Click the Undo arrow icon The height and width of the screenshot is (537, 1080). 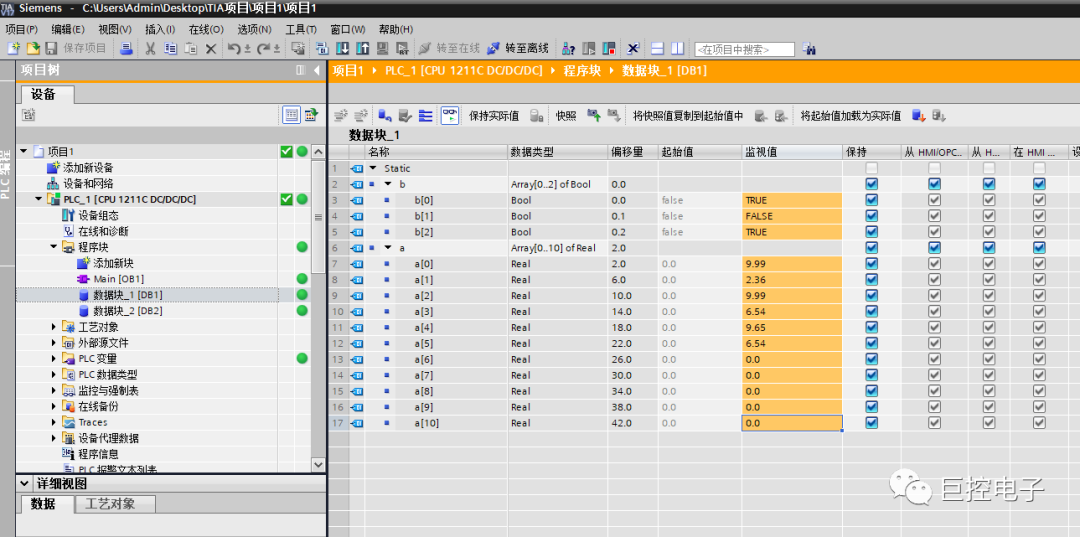[234, 49]
